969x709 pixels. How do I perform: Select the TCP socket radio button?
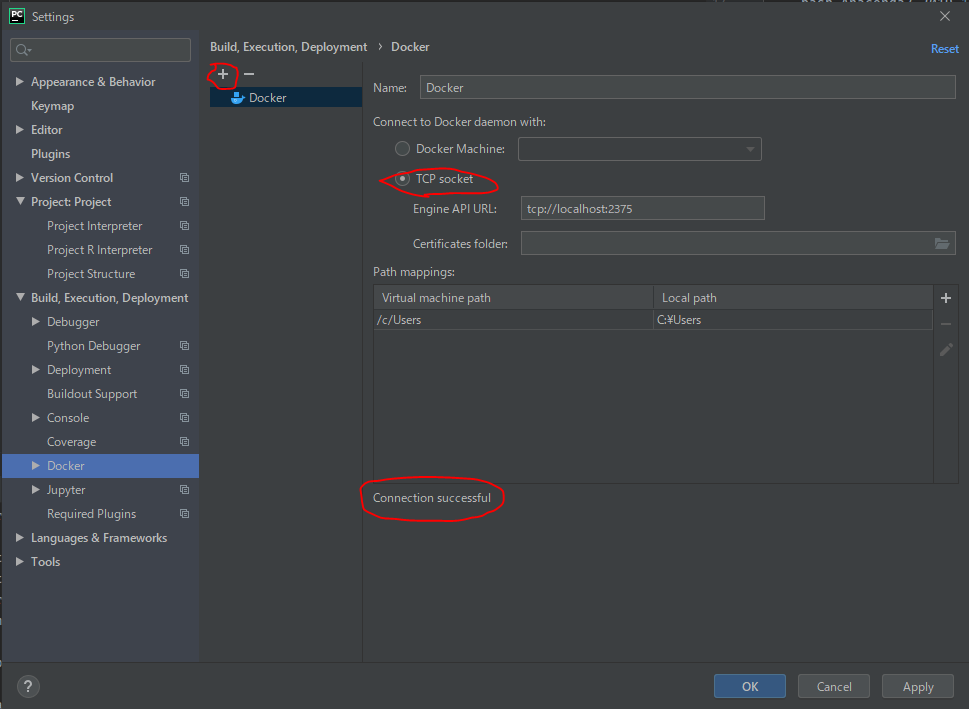[x=402, y=179]
